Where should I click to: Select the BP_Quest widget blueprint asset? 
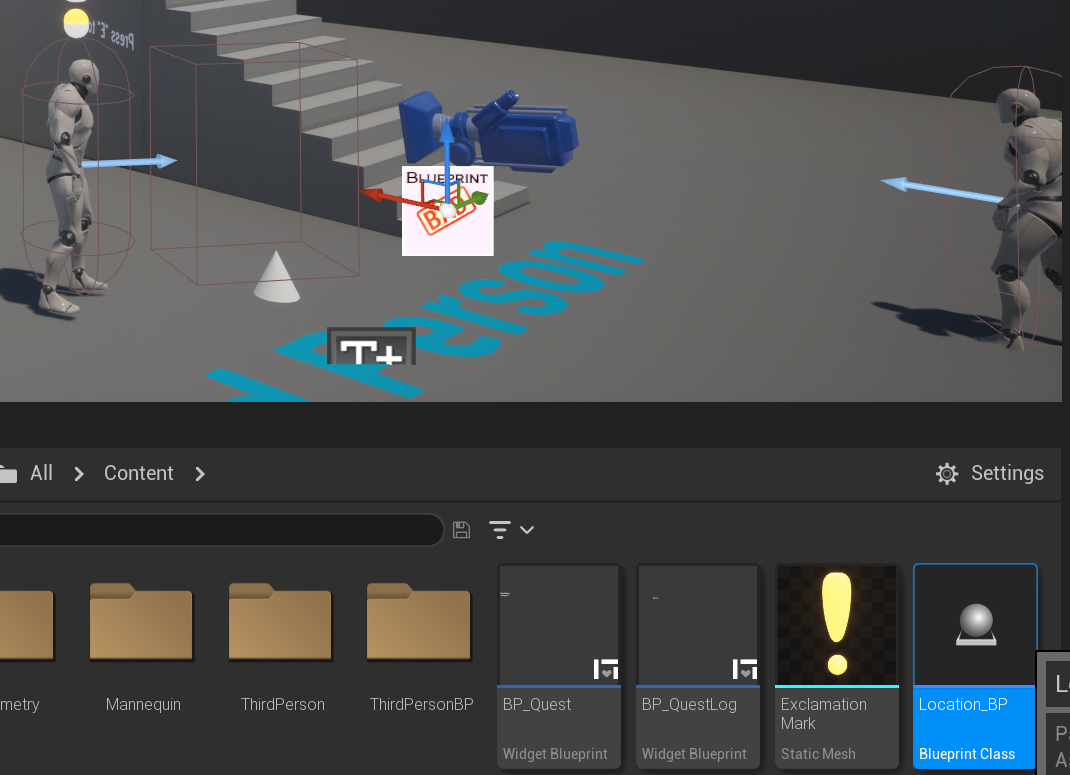click(559, 666)
